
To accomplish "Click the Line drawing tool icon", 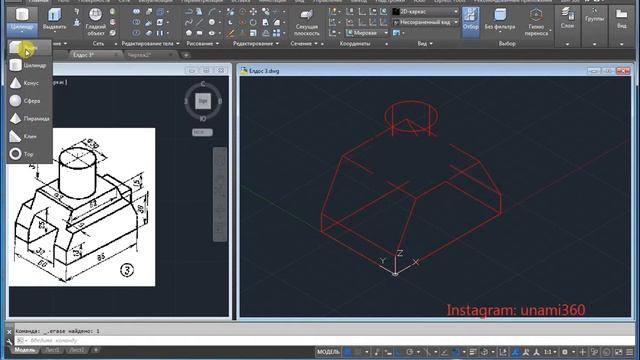I will click(x=199, y=22).
